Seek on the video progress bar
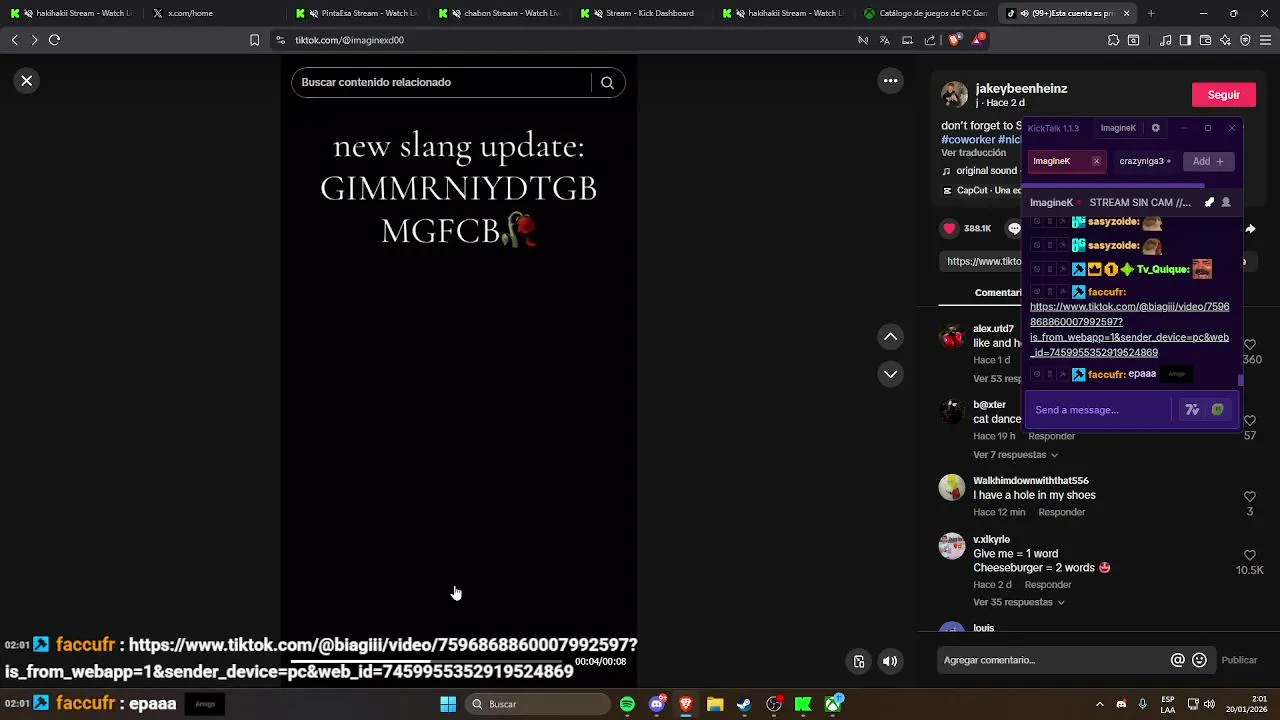 tap(430, 661)
